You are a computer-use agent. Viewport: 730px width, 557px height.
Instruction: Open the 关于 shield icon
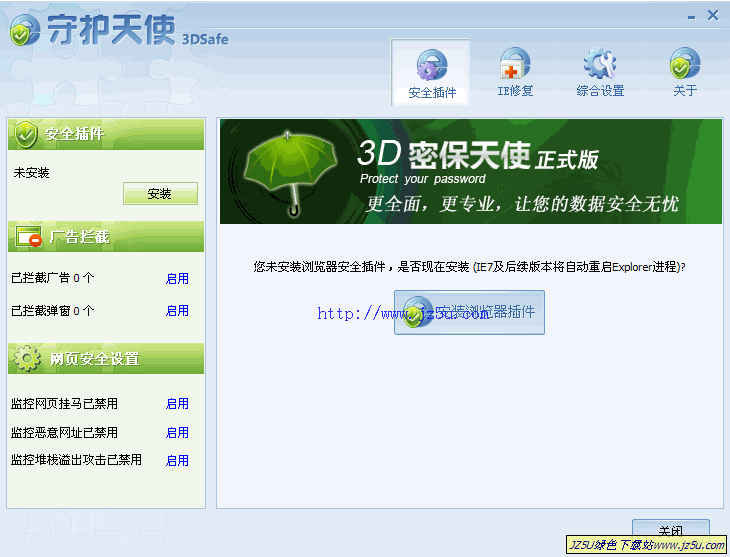(x=685, y=63)
